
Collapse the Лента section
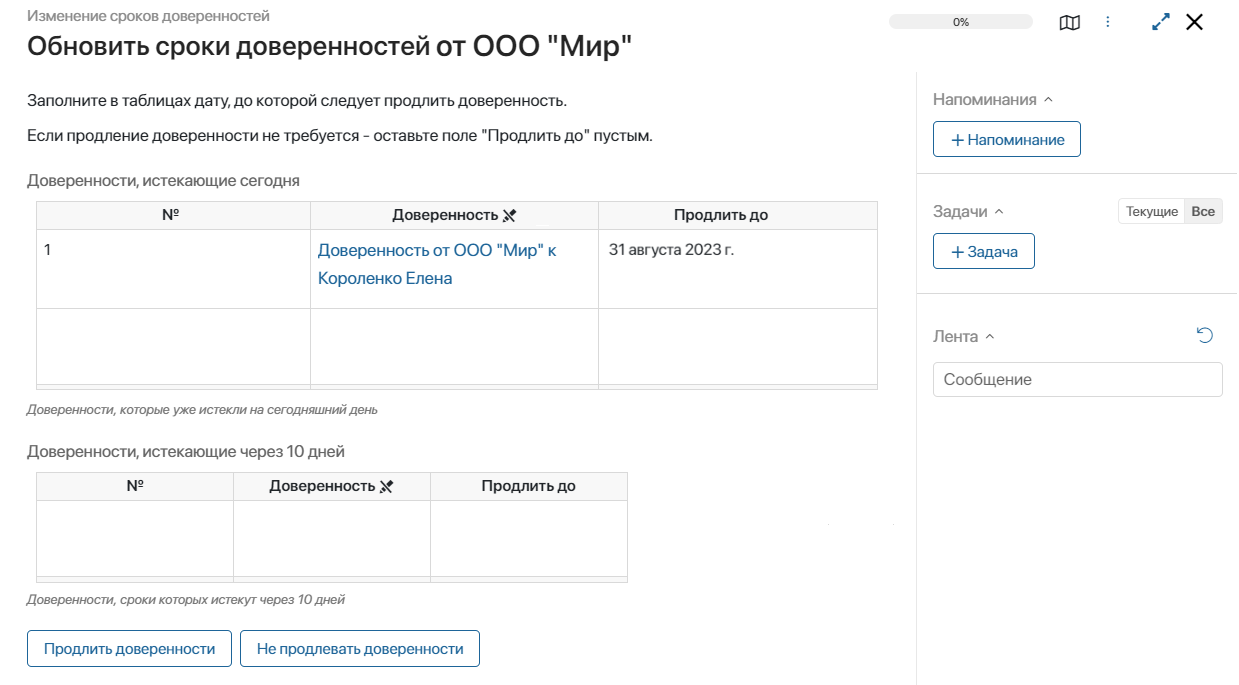[990, 337]
